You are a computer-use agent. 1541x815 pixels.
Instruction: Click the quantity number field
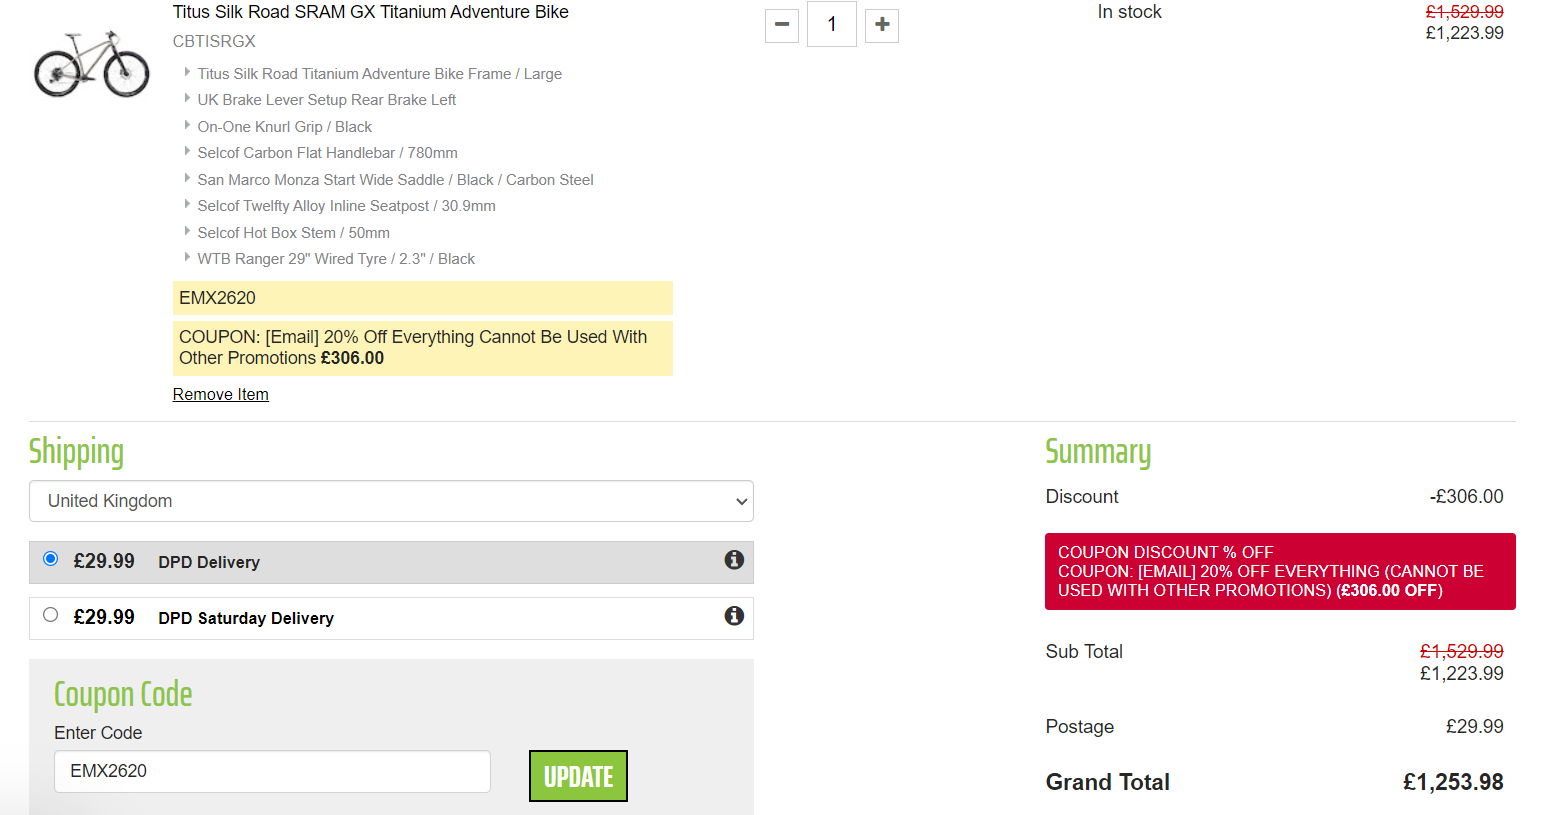click(831, 25)
